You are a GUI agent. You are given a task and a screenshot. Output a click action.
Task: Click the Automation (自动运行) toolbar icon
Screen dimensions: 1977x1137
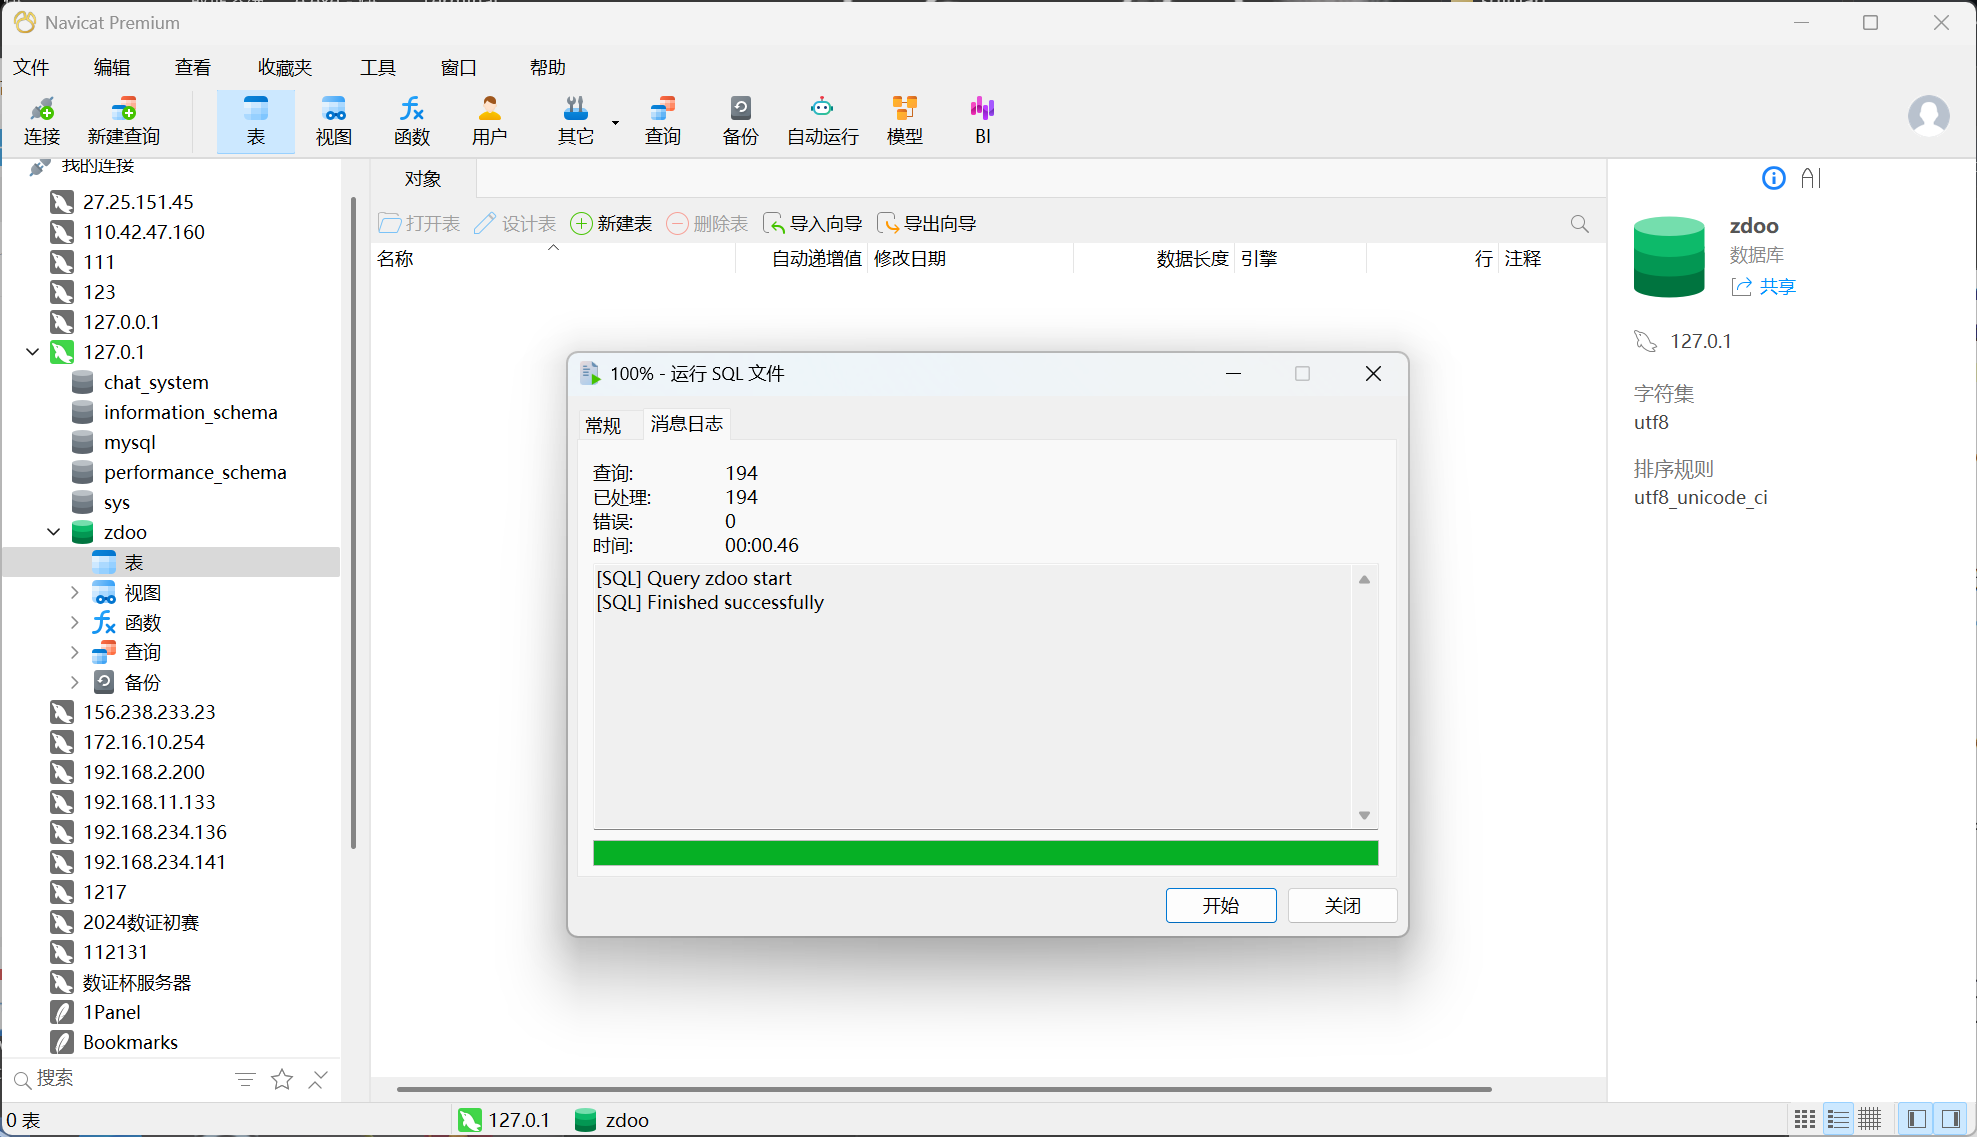click(x=822, y=120)
